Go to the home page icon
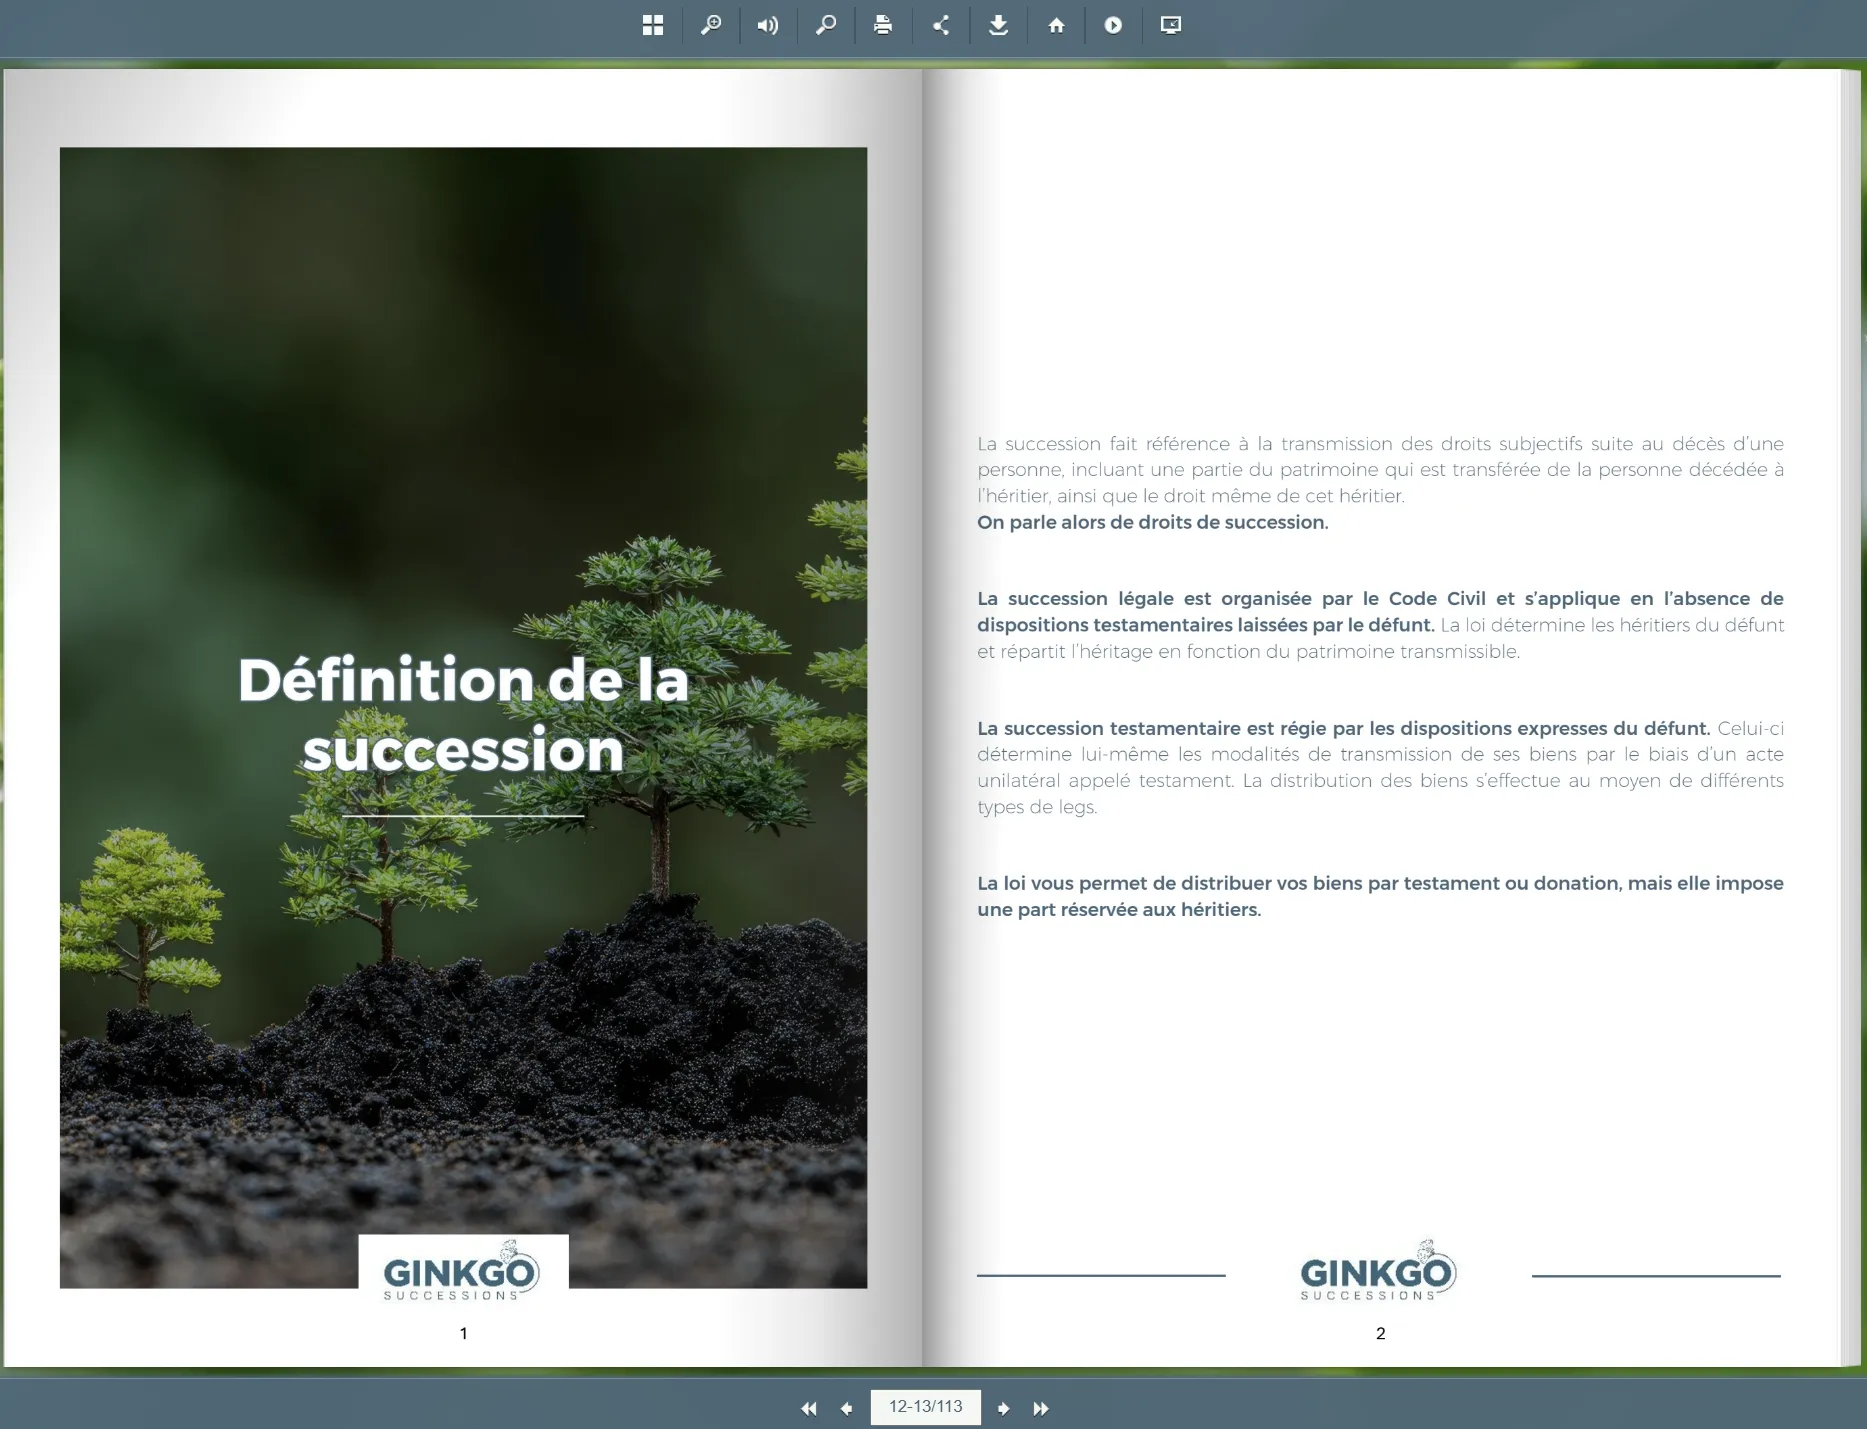 1056,25
